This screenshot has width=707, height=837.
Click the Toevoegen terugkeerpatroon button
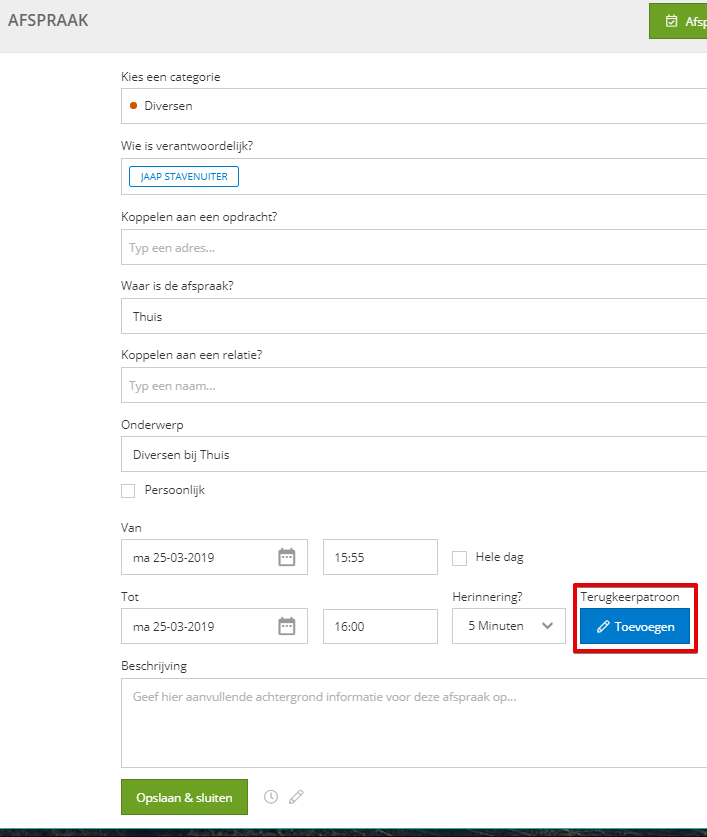(x=635, y=626)
